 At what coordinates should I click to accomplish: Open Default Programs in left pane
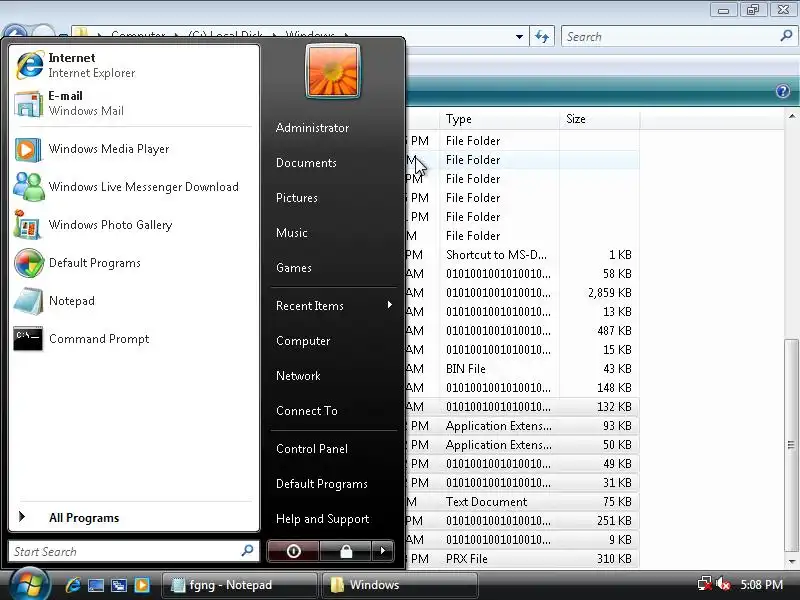click(134, 263)
